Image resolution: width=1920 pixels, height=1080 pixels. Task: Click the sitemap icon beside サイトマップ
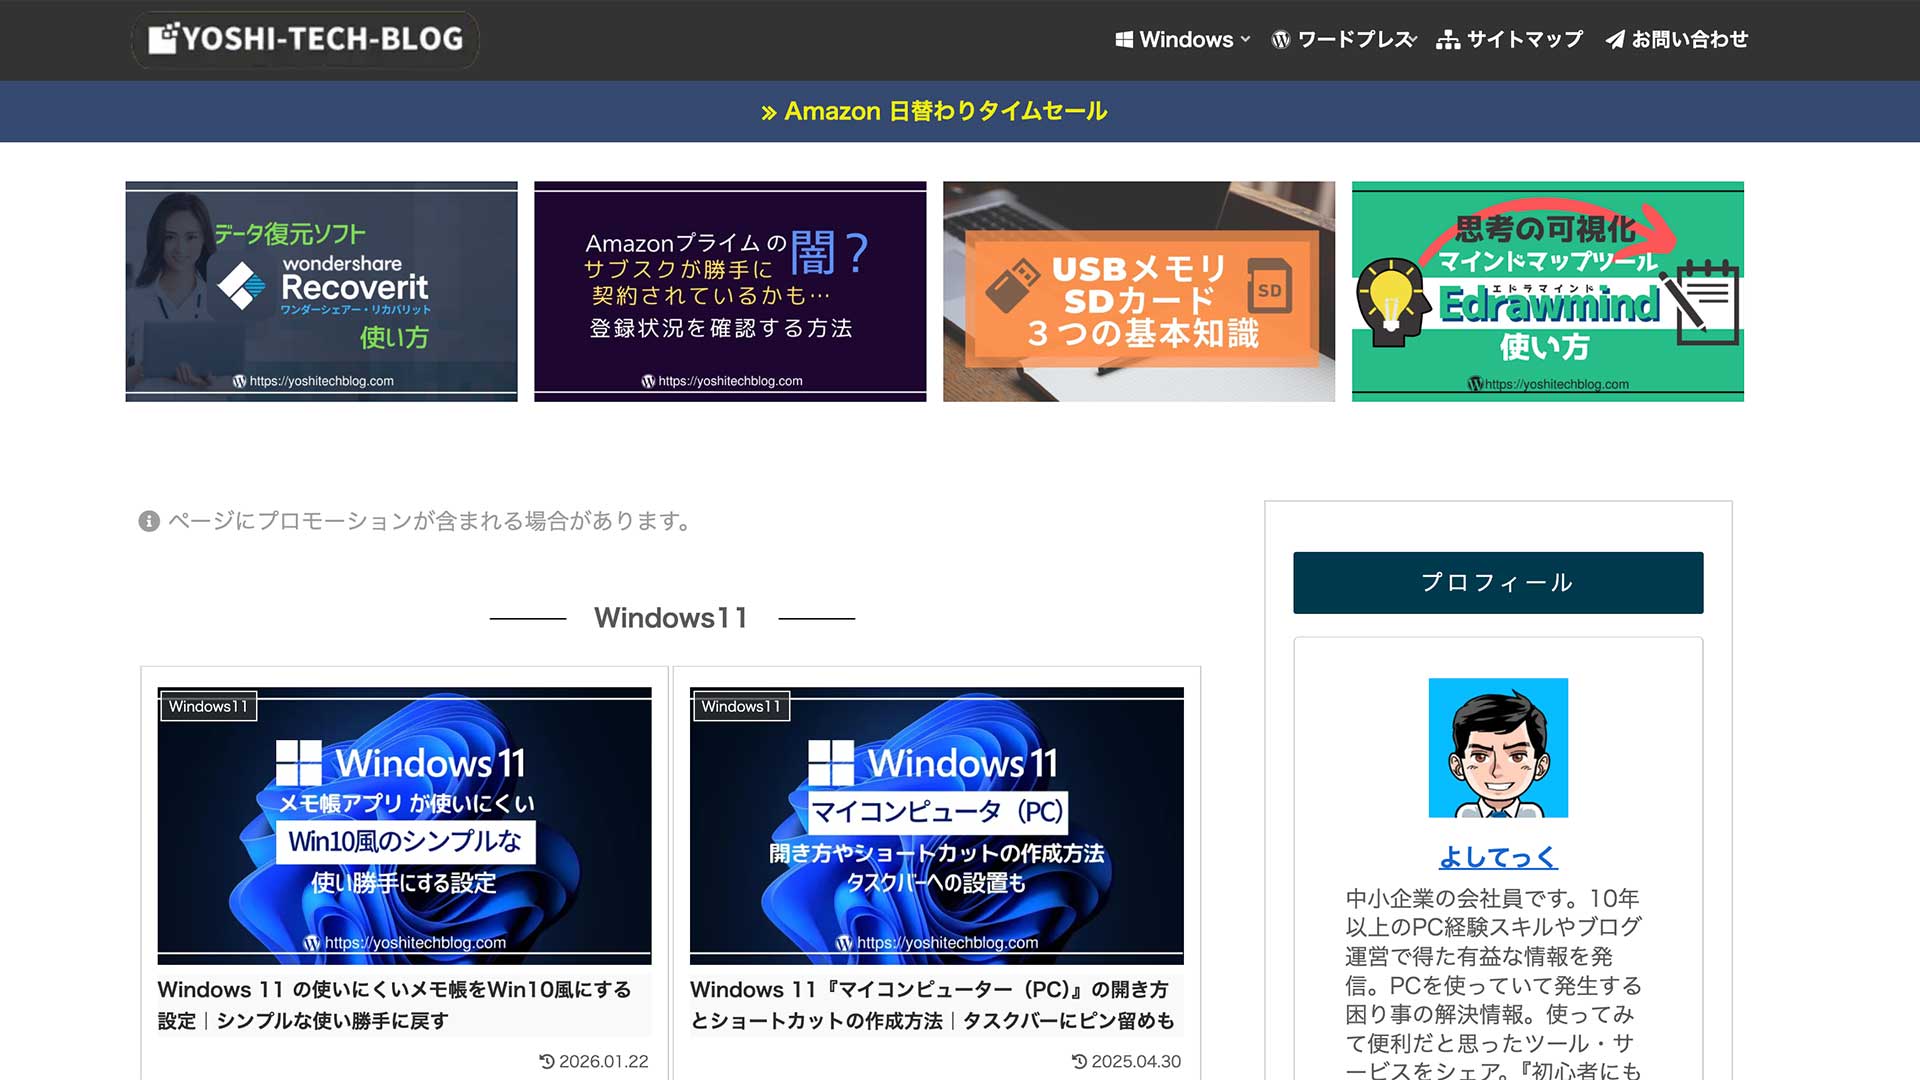[1447, 39]
